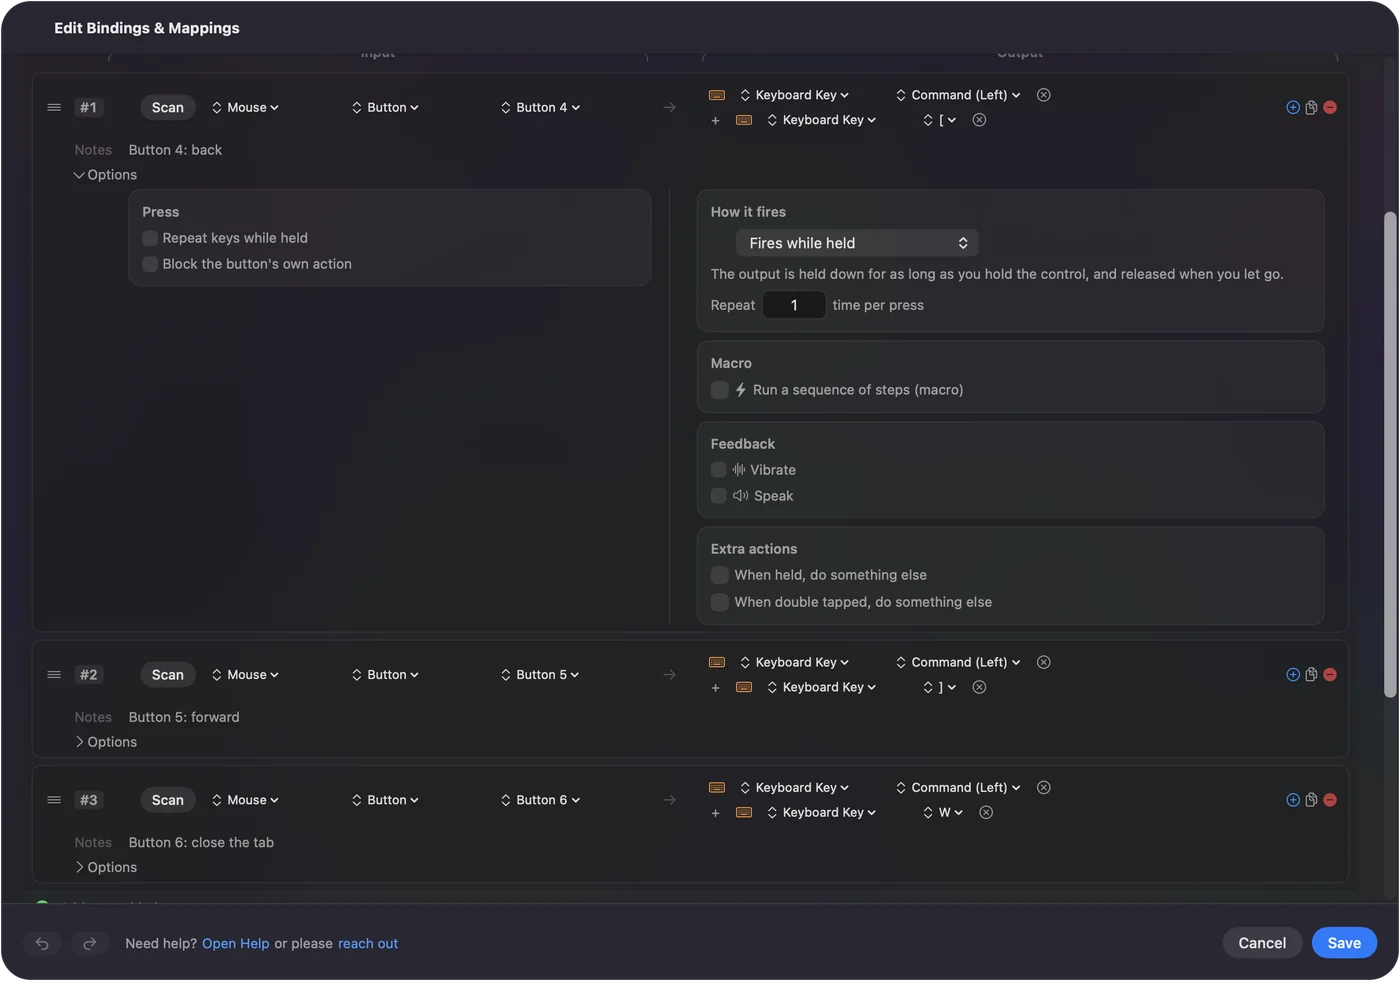1400x981 pixels.
Task: Enable Speak feedback
Action: (x=719, y=496)
